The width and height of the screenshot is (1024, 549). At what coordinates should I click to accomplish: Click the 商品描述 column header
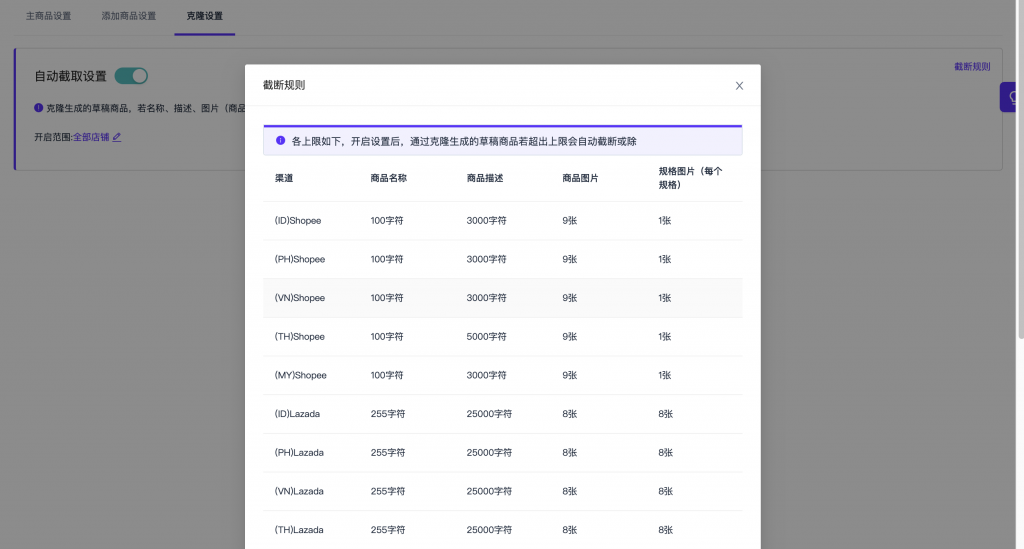tap(485, 178)
